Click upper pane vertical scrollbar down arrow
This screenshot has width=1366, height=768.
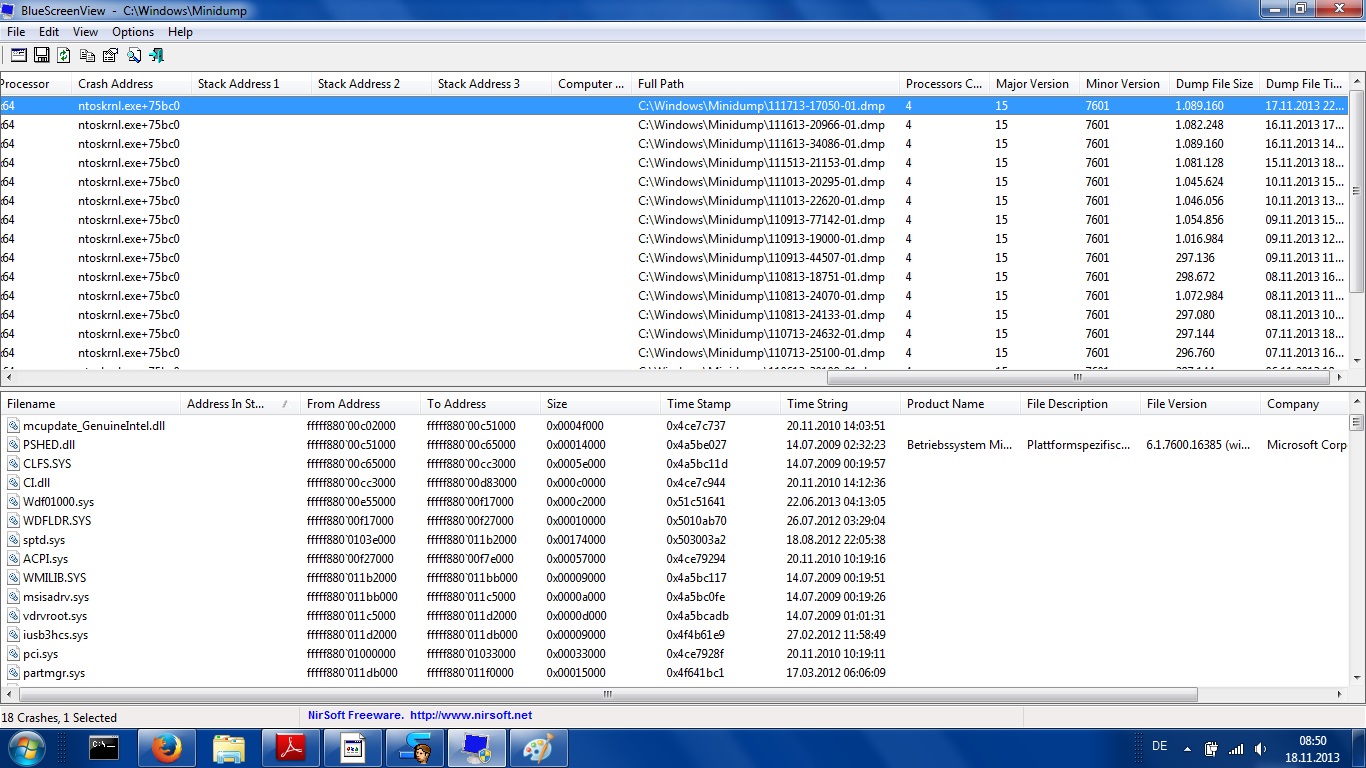(x=1357, y=361)
